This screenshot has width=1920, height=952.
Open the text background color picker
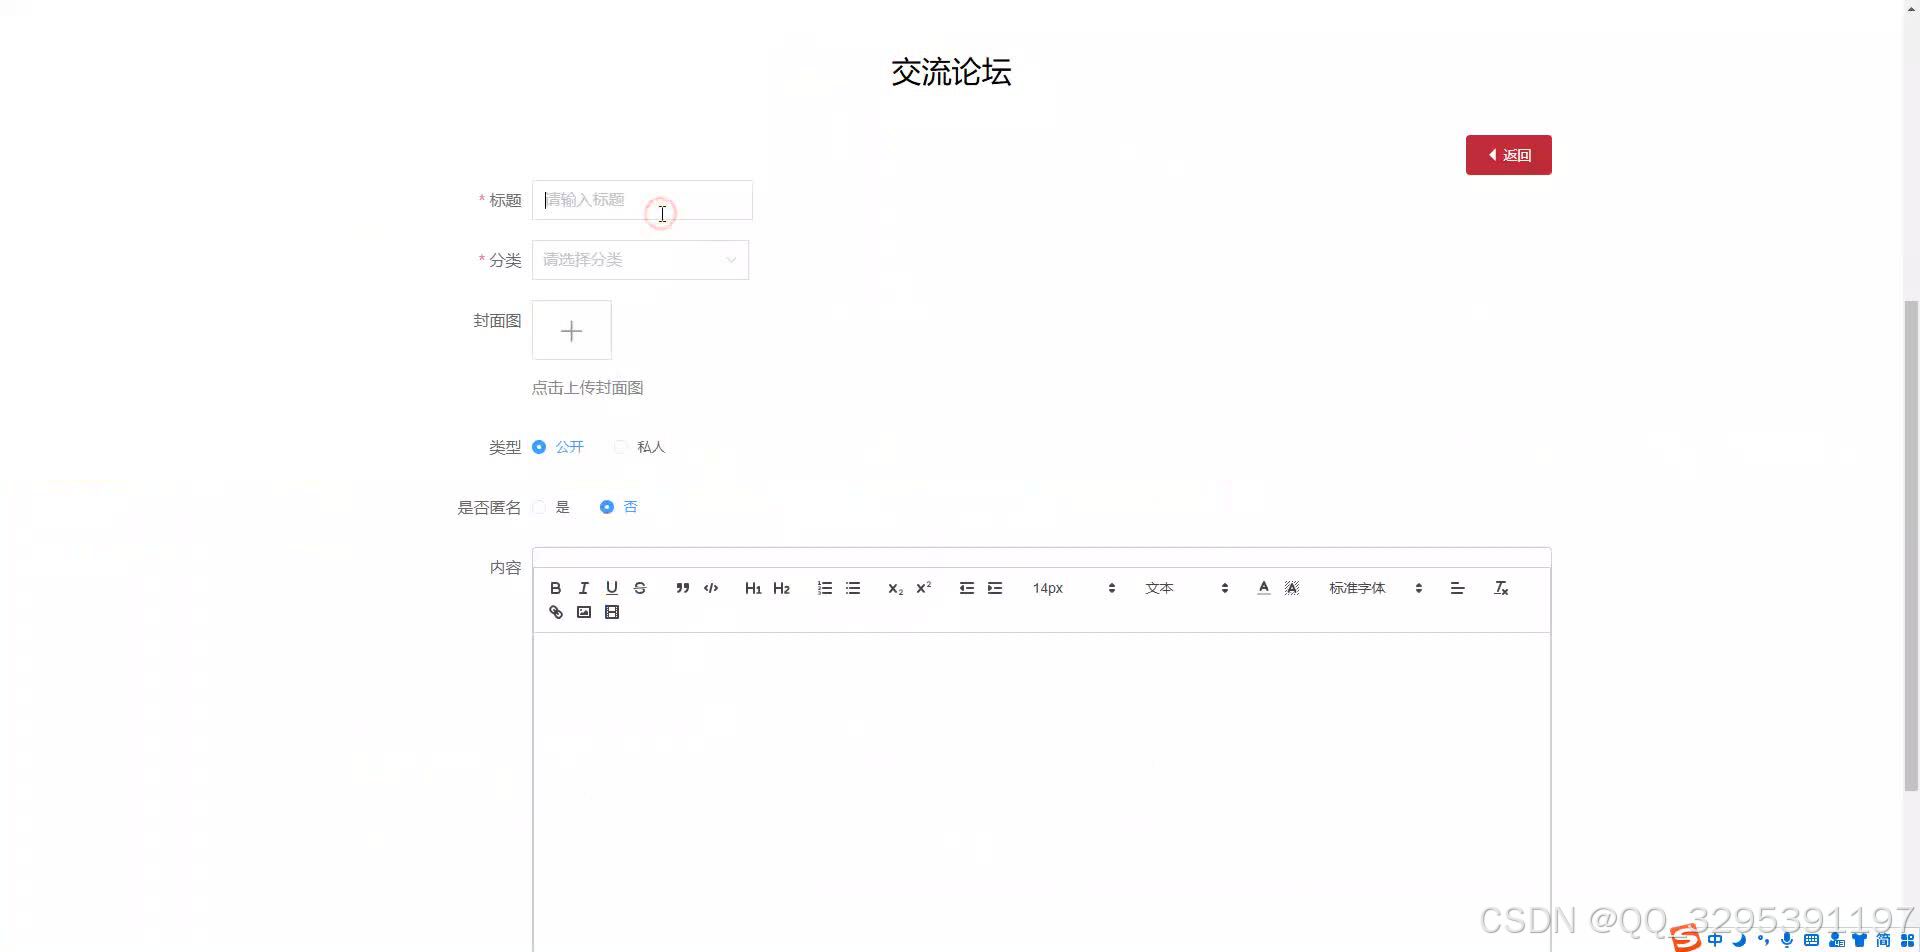click(x=1291, y=588)
